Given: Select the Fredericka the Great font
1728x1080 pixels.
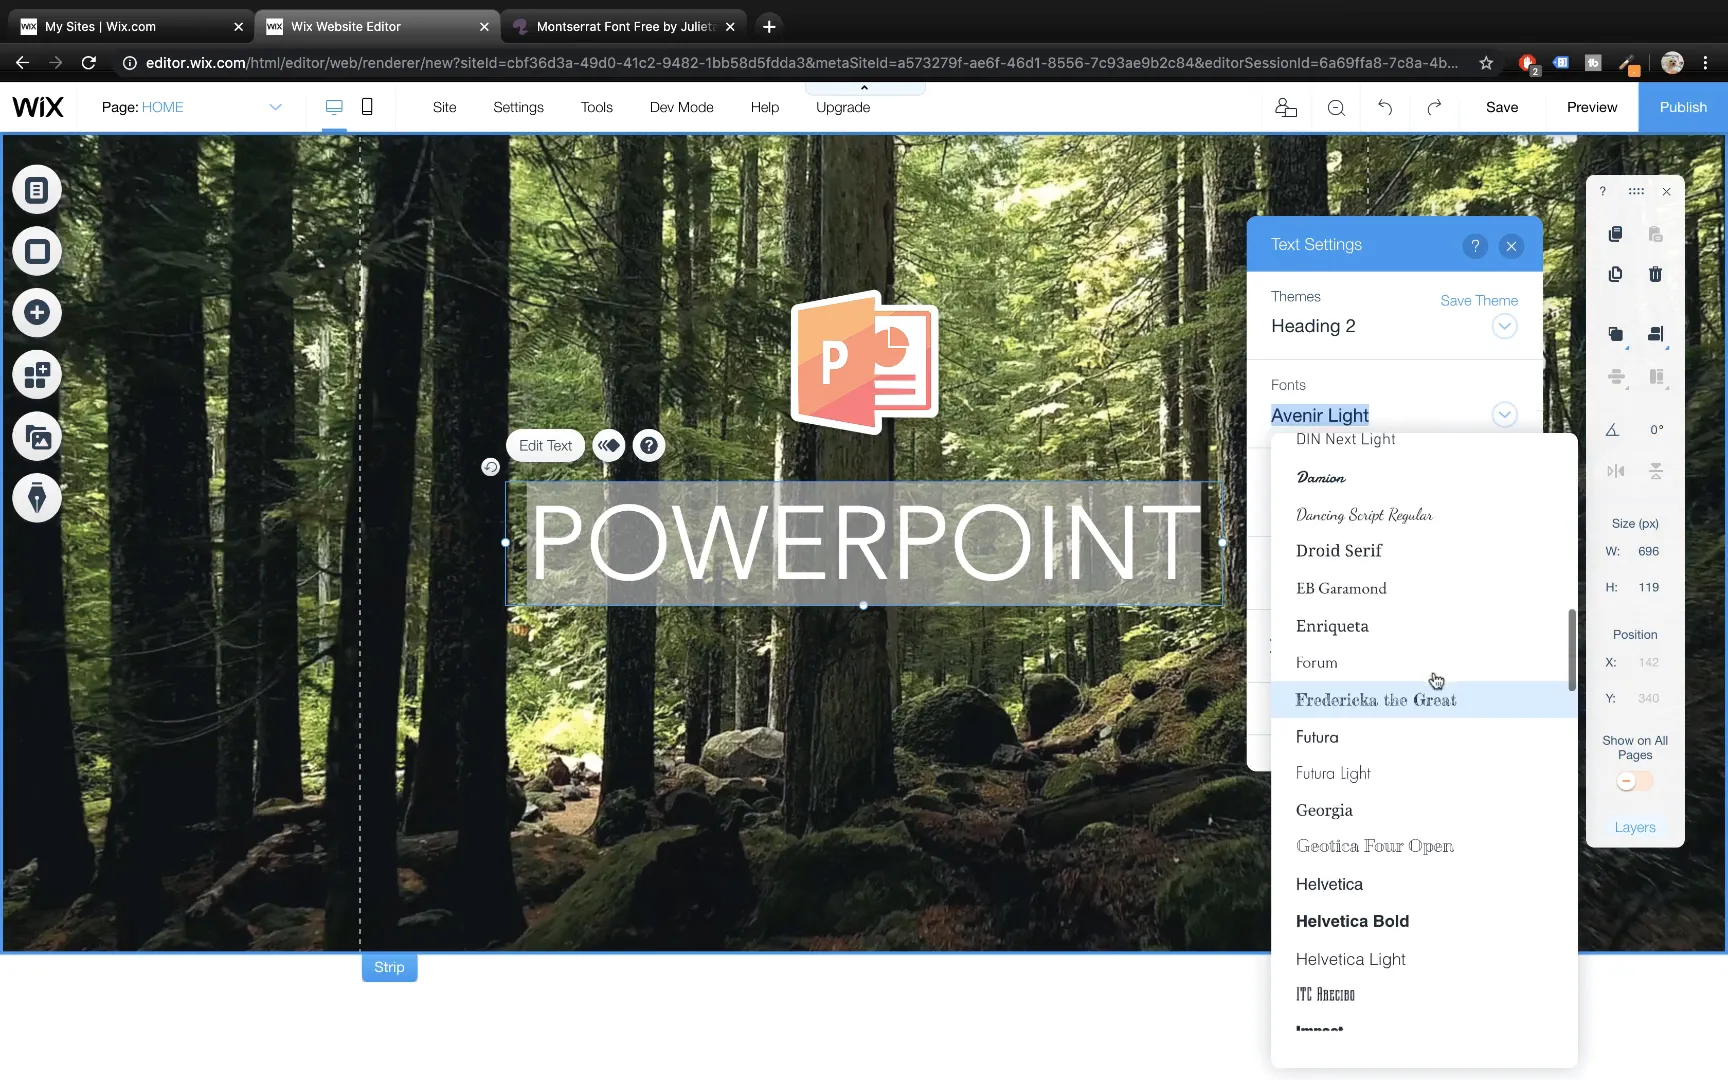Looking at the screenshot, I should (1424, 700).
